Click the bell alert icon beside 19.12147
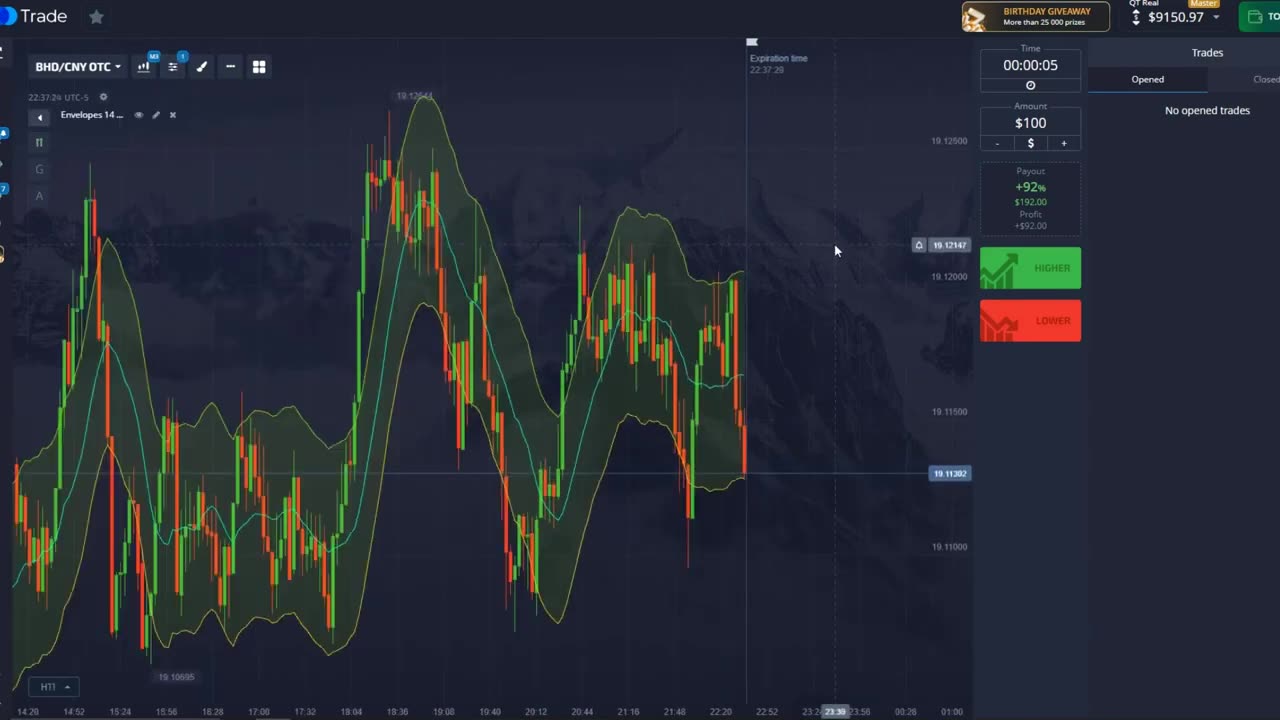The width and height of the screenshot is (1280, 720). coord(919,245)
